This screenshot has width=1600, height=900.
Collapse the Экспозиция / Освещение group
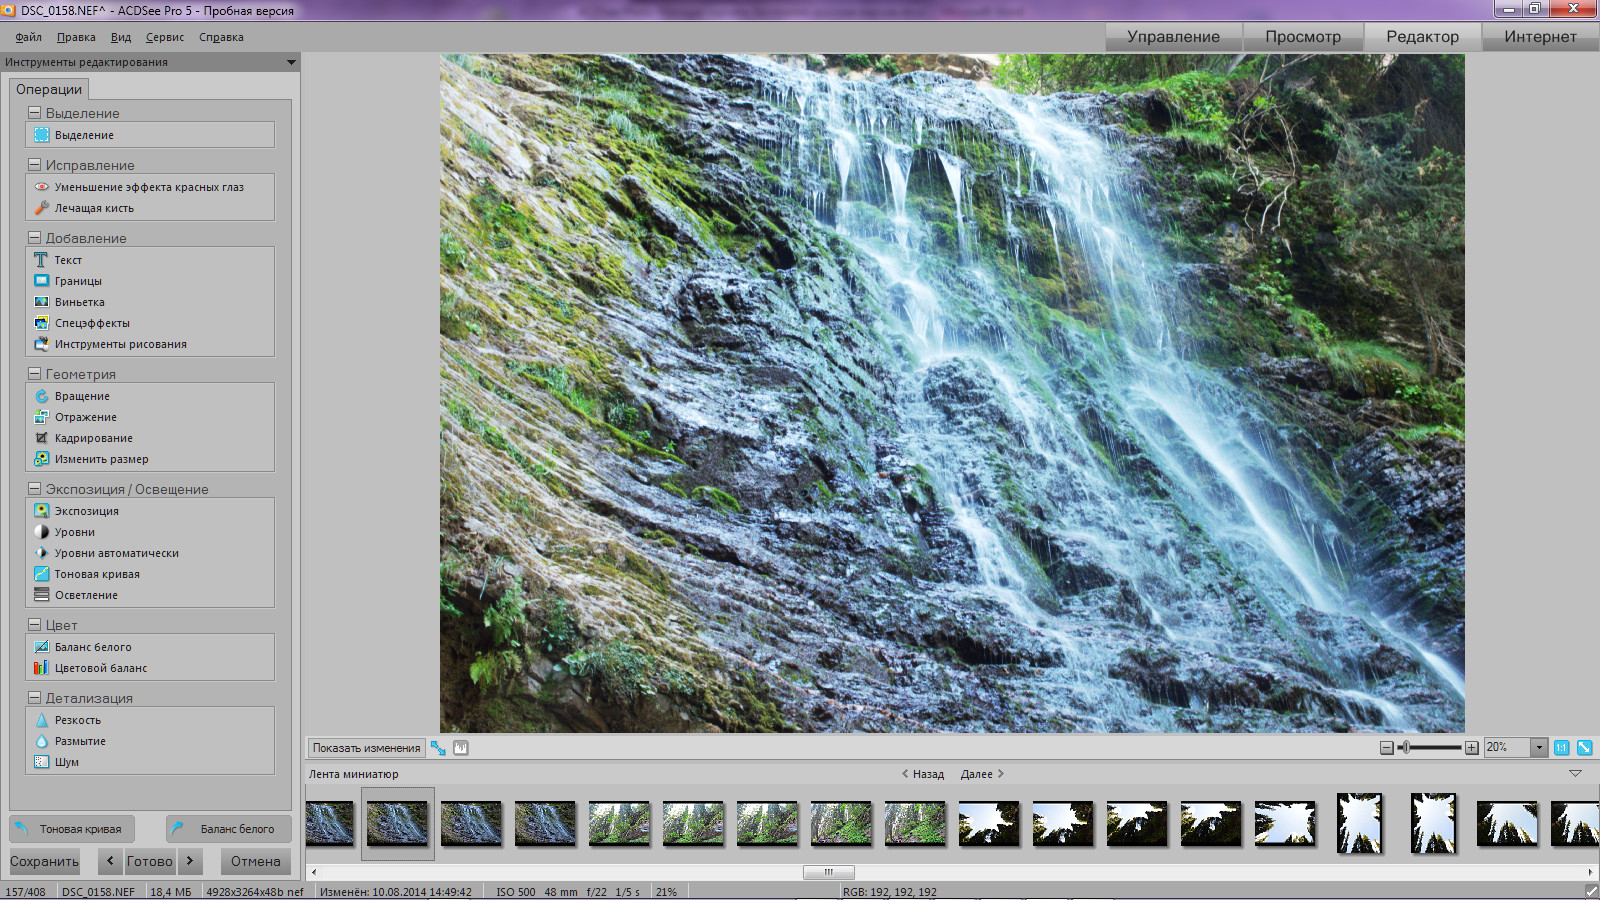[x=34, y=489]
